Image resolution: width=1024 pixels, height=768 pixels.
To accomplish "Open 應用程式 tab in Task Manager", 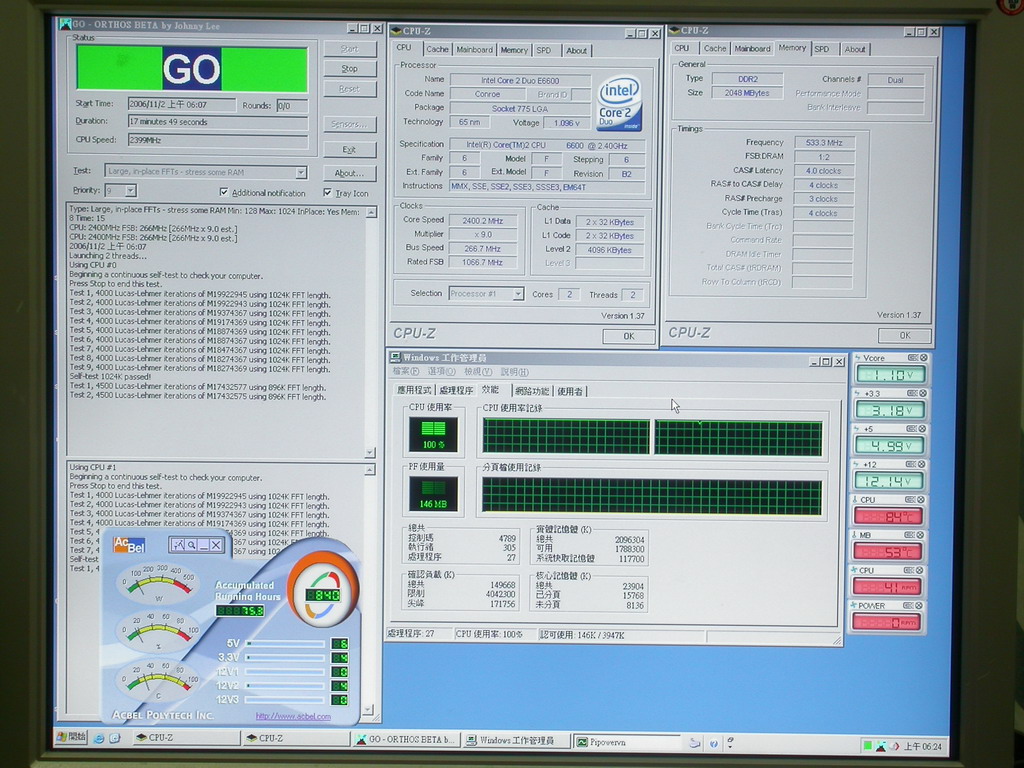I will click(x=414, y=391).
